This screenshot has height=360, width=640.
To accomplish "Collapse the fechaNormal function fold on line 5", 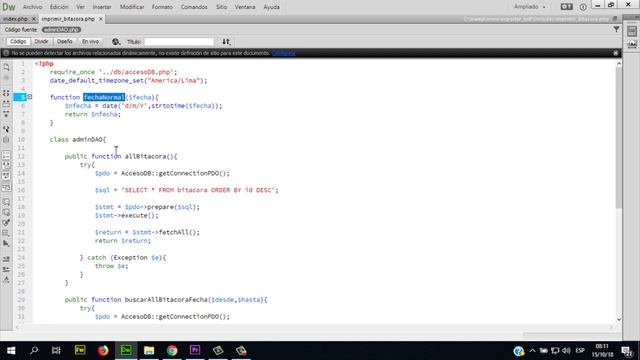I will (x=29, y=97).
